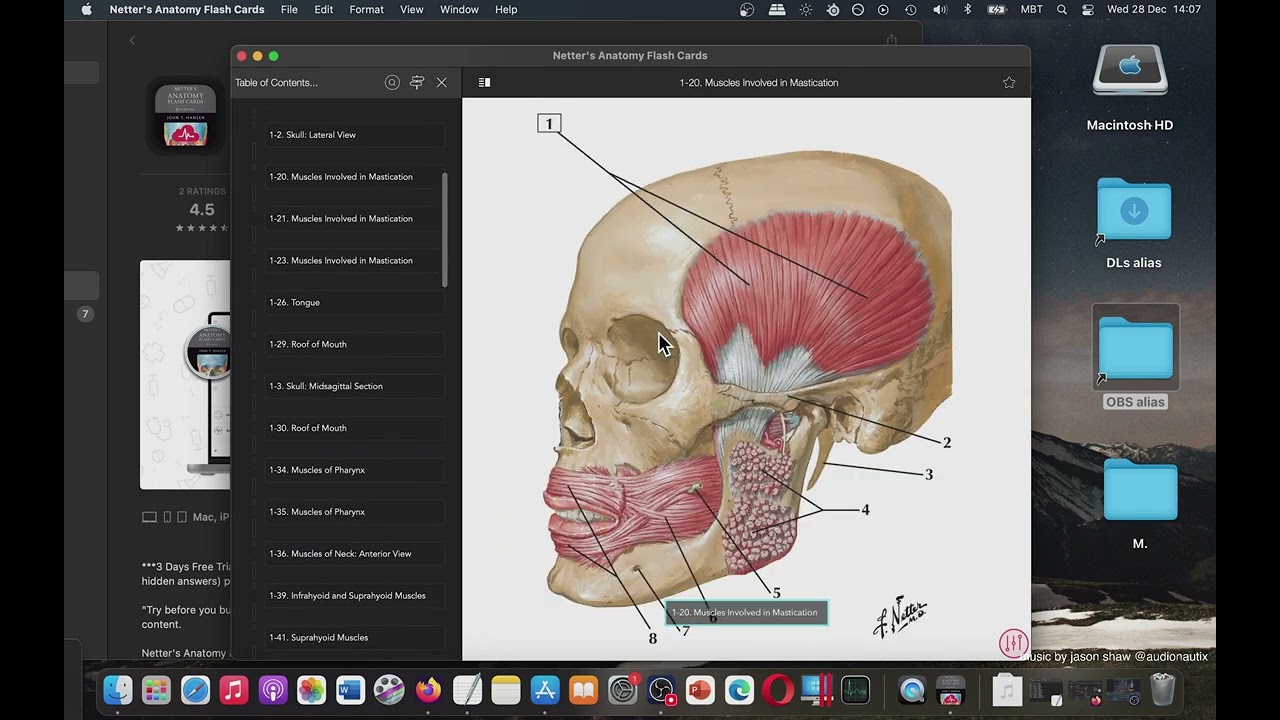1280x720 pixels.
Task: Select '1-41. Suprahyoid Muscles' card
Action: [x=355, y=639]
